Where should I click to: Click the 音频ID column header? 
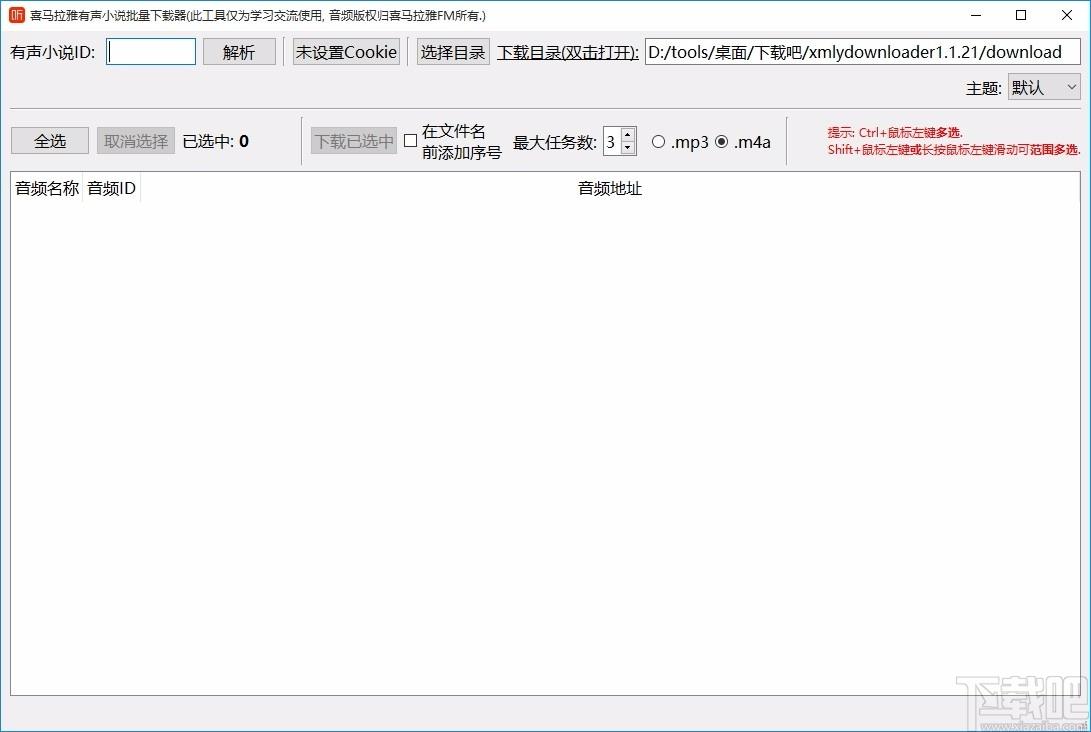(x=111, y=189)
